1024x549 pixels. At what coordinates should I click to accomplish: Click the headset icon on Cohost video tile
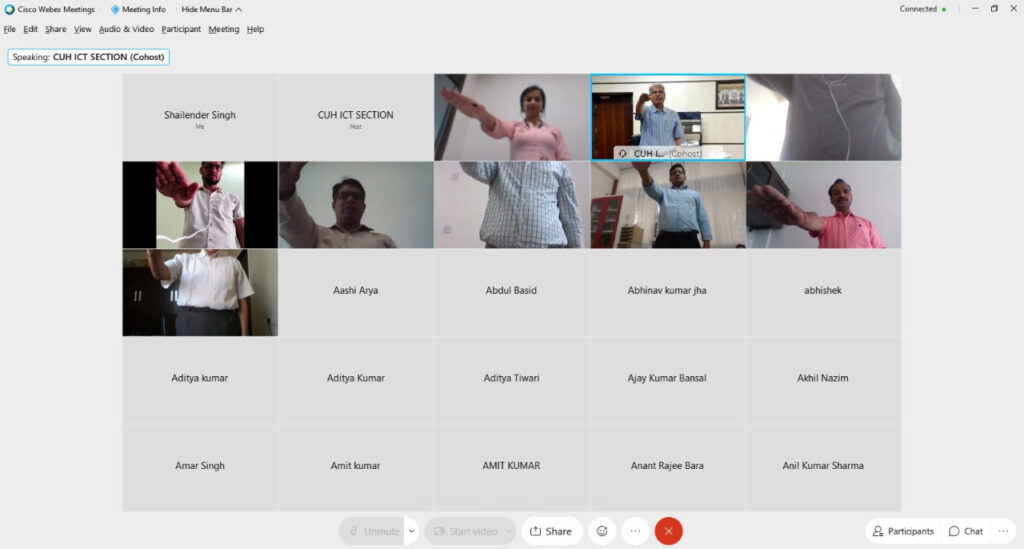click(x=622, y=153)
